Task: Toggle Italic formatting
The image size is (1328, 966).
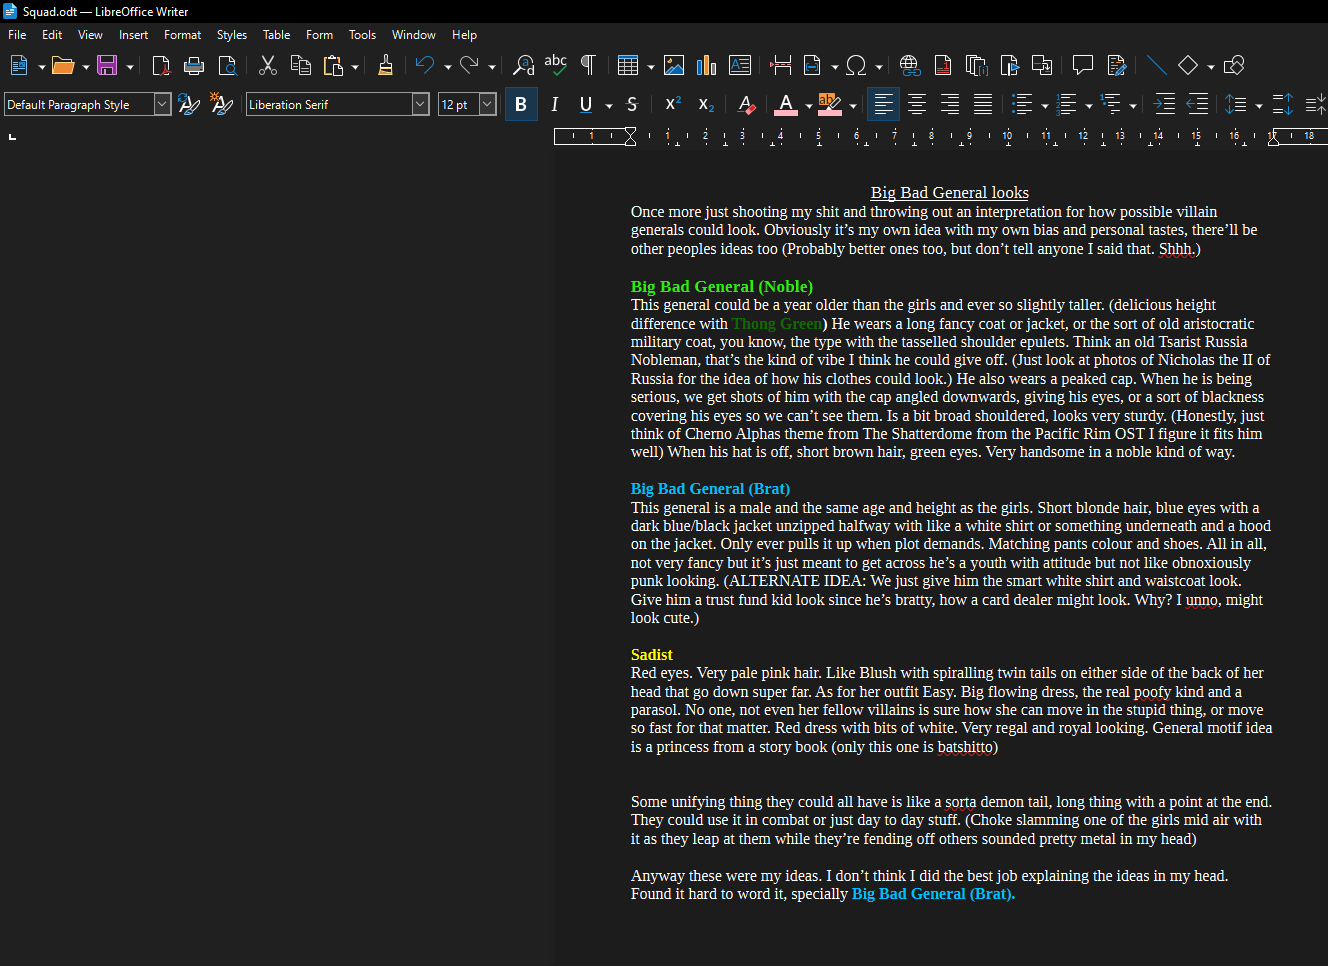Action: point(554,104)
